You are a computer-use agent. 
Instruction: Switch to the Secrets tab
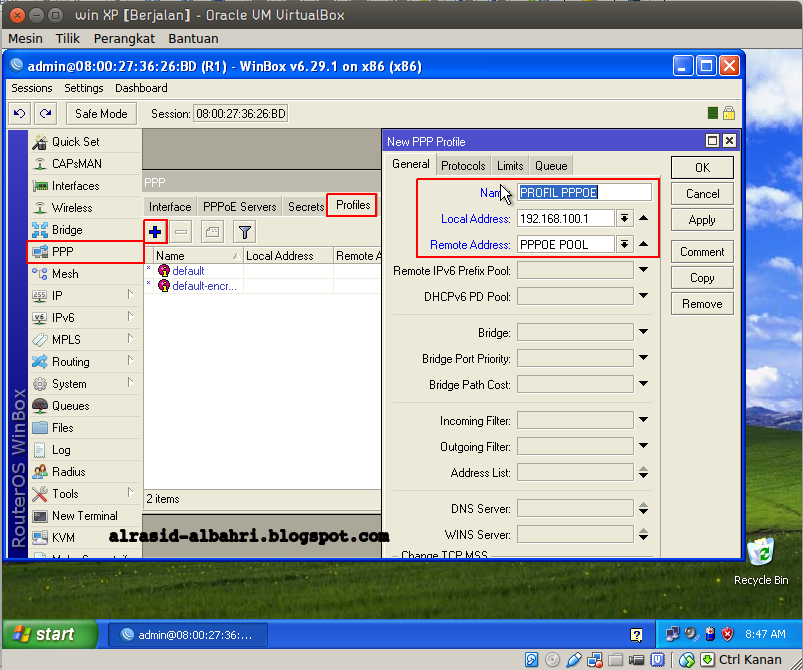coord(306,207)
